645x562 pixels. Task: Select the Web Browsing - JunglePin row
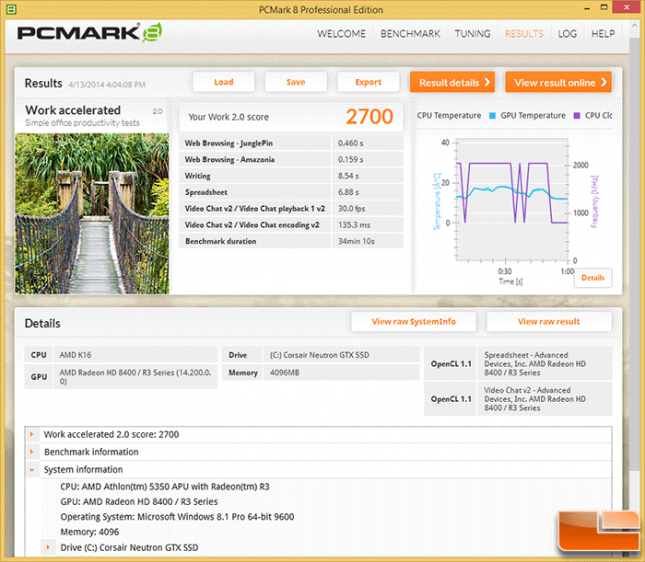(291, 143)
